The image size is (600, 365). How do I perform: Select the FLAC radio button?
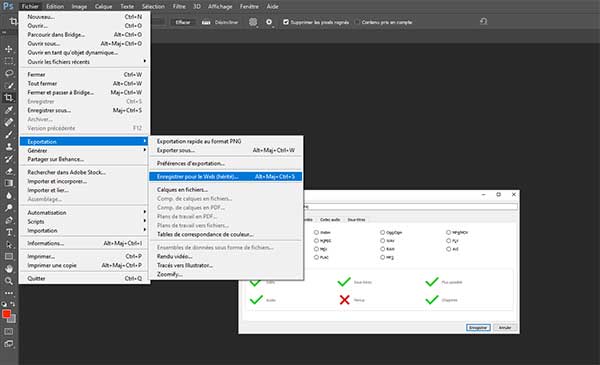[316, 257]
